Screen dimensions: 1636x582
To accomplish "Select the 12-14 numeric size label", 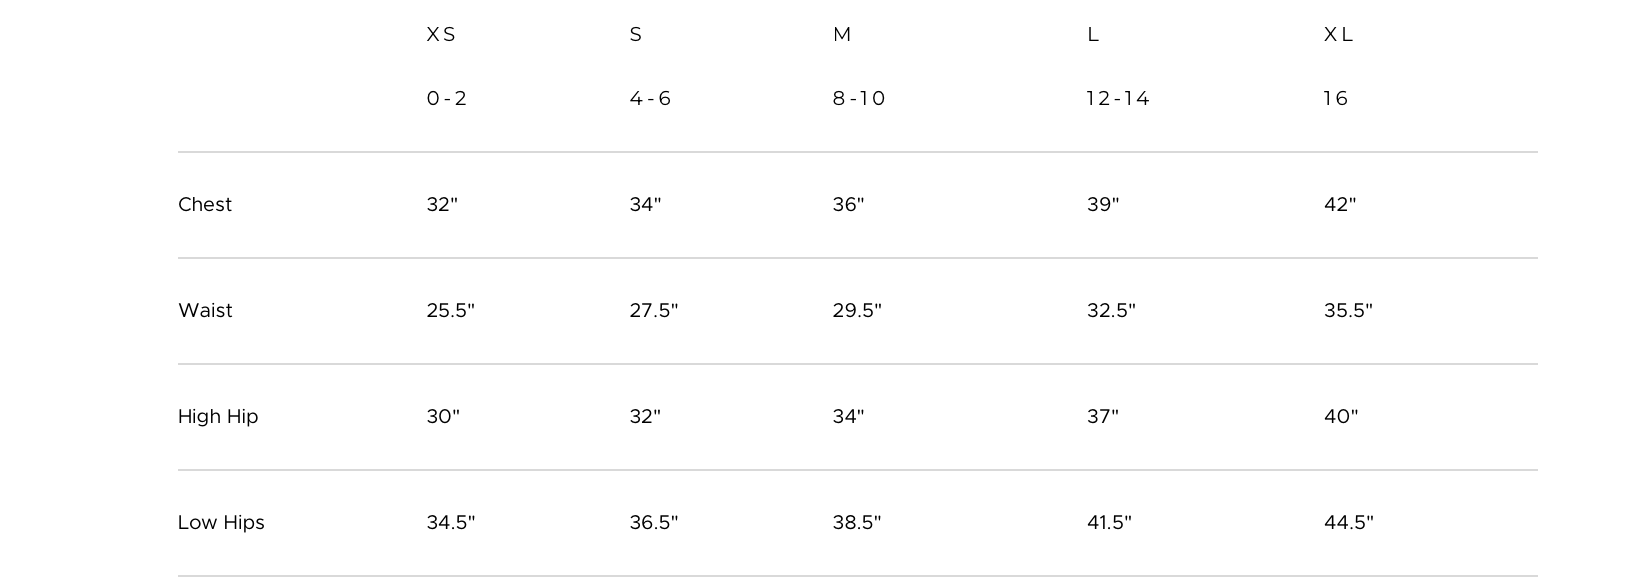I will [x=1119, y=99].
